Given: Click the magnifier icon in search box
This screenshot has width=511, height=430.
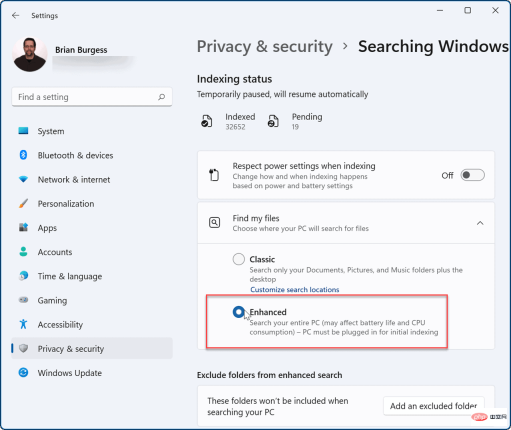Looking at the screenshot, I should 162,97.
